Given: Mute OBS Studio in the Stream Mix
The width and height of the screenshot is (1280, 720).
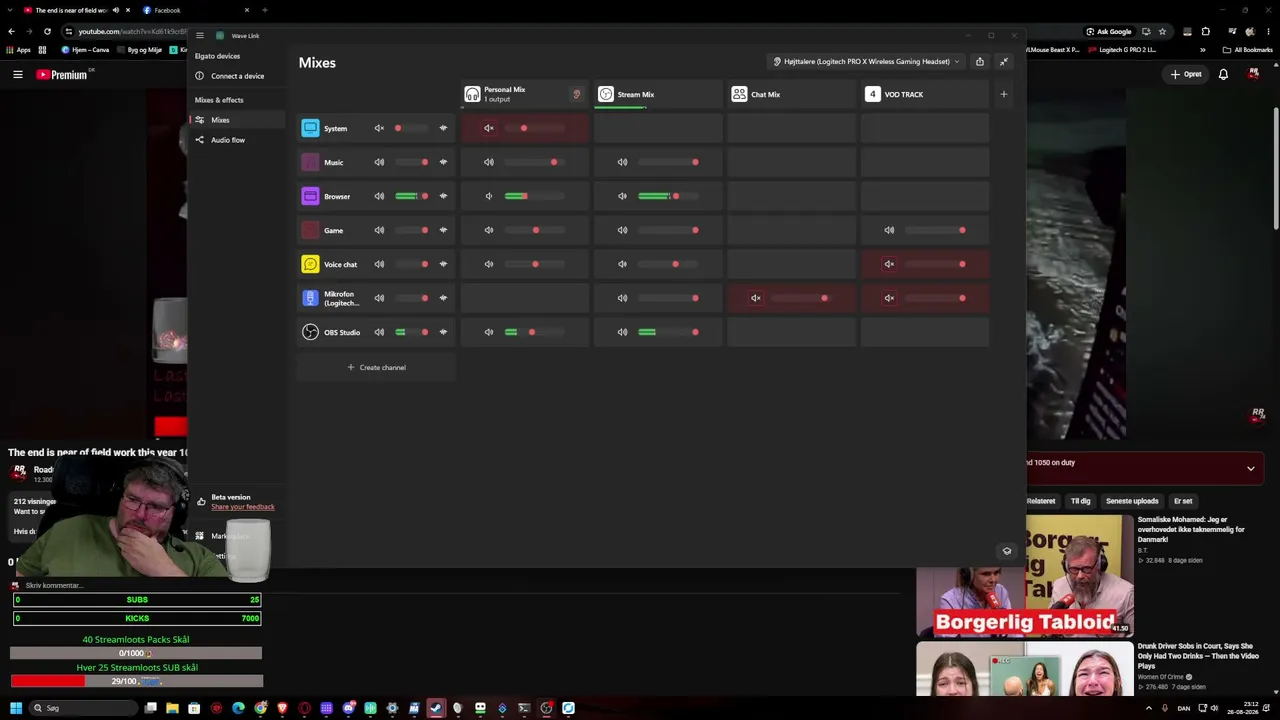Looking at the screenshot, I should point(622,332).
